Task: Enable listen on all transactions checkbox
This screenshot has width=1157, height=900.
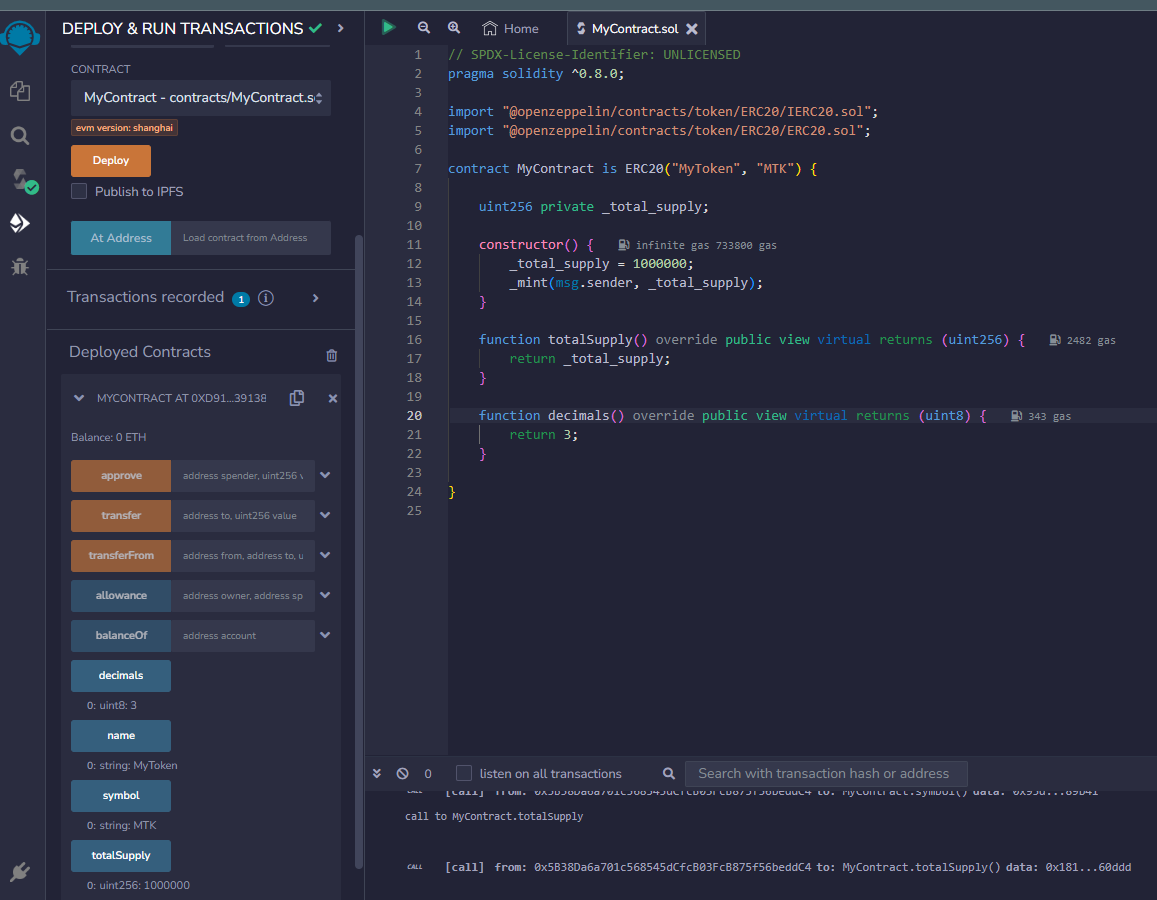Action: tap(464, 773)
